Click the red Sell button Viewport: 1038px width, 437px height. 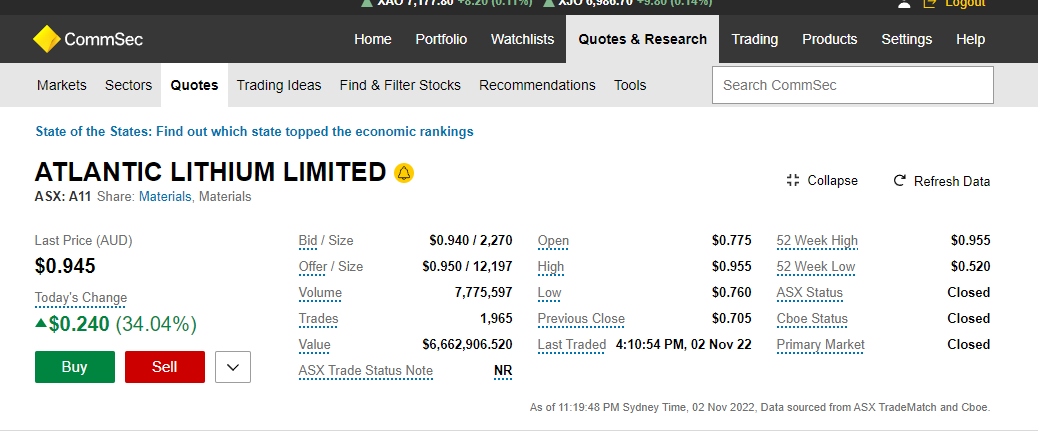[x=165, y=367]
